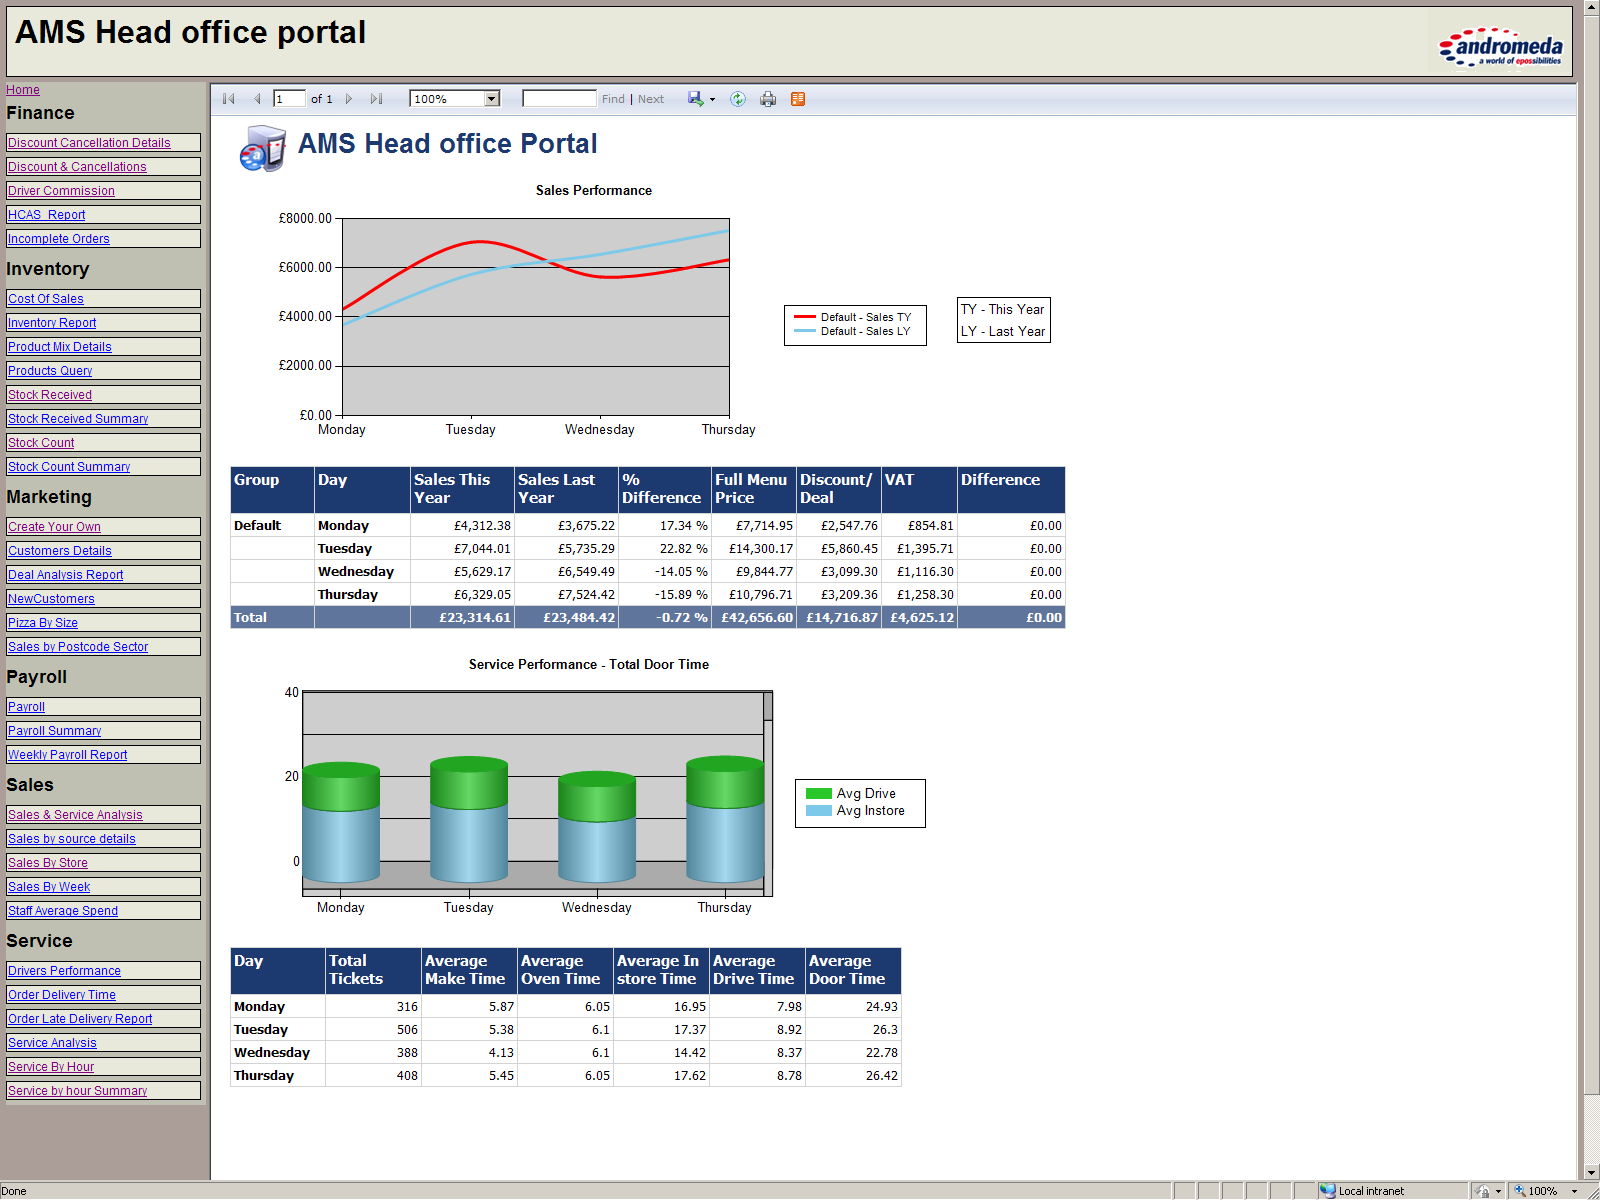Click the Home link
1600x1200 pixels.
23,90
